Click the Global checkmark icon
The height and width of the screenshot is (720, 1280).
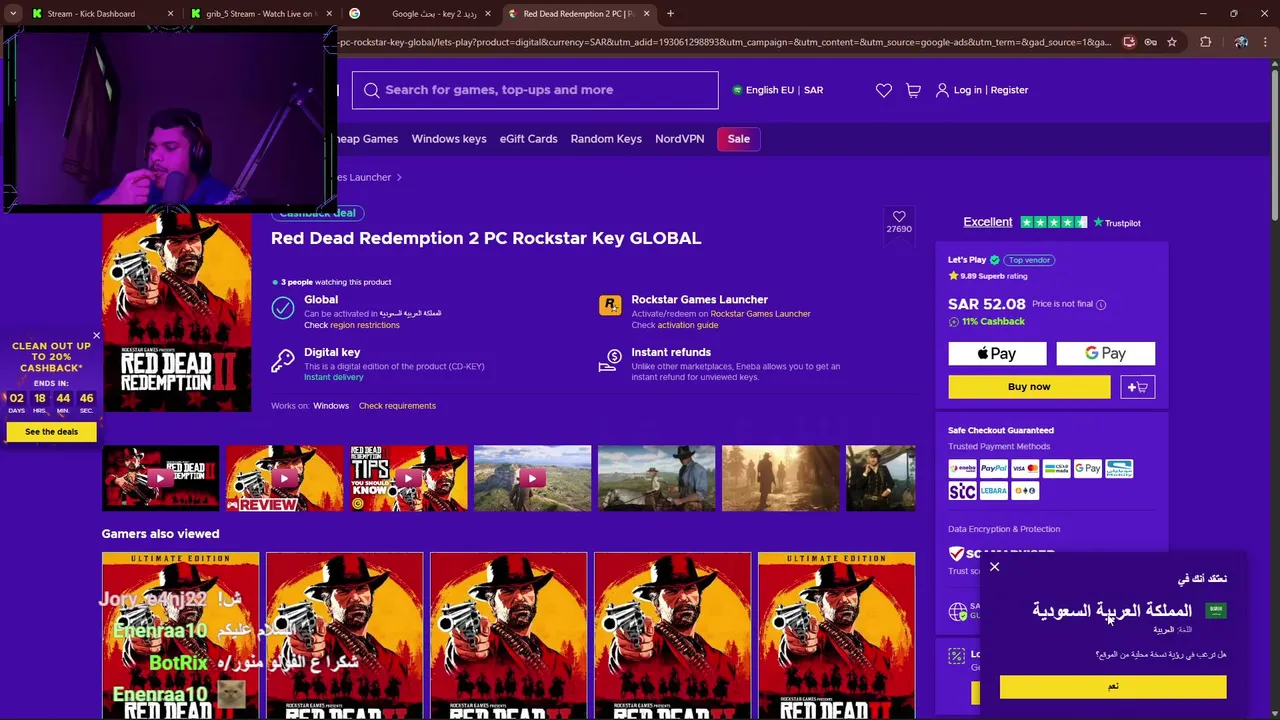[x=283, y=307]
